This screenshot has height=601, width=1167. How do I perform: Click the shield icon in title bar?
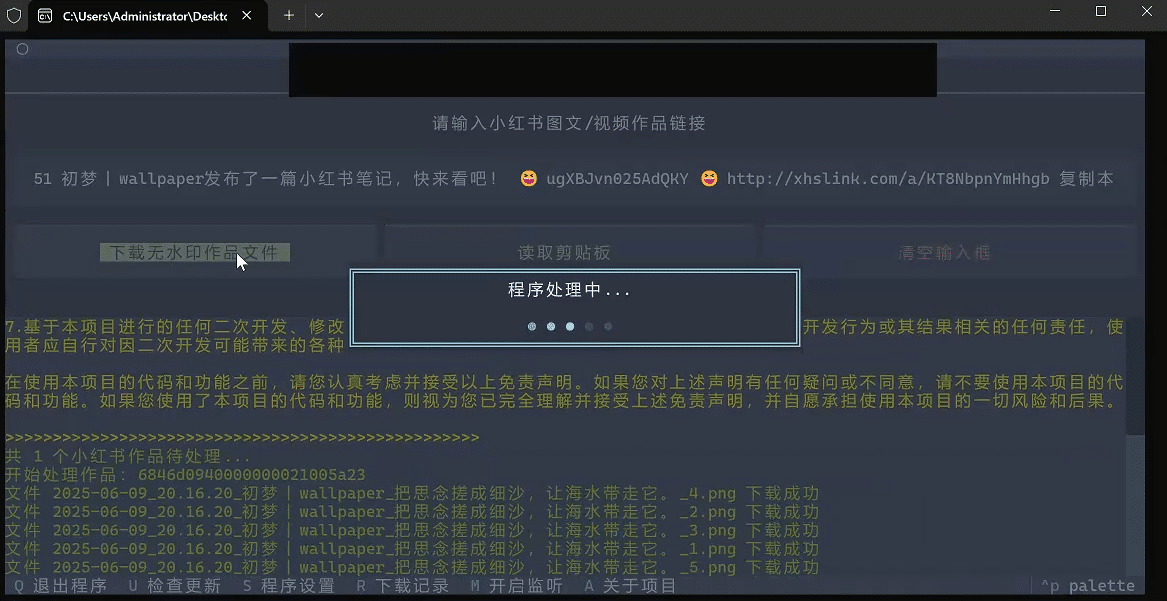click(x=13, y=16)
